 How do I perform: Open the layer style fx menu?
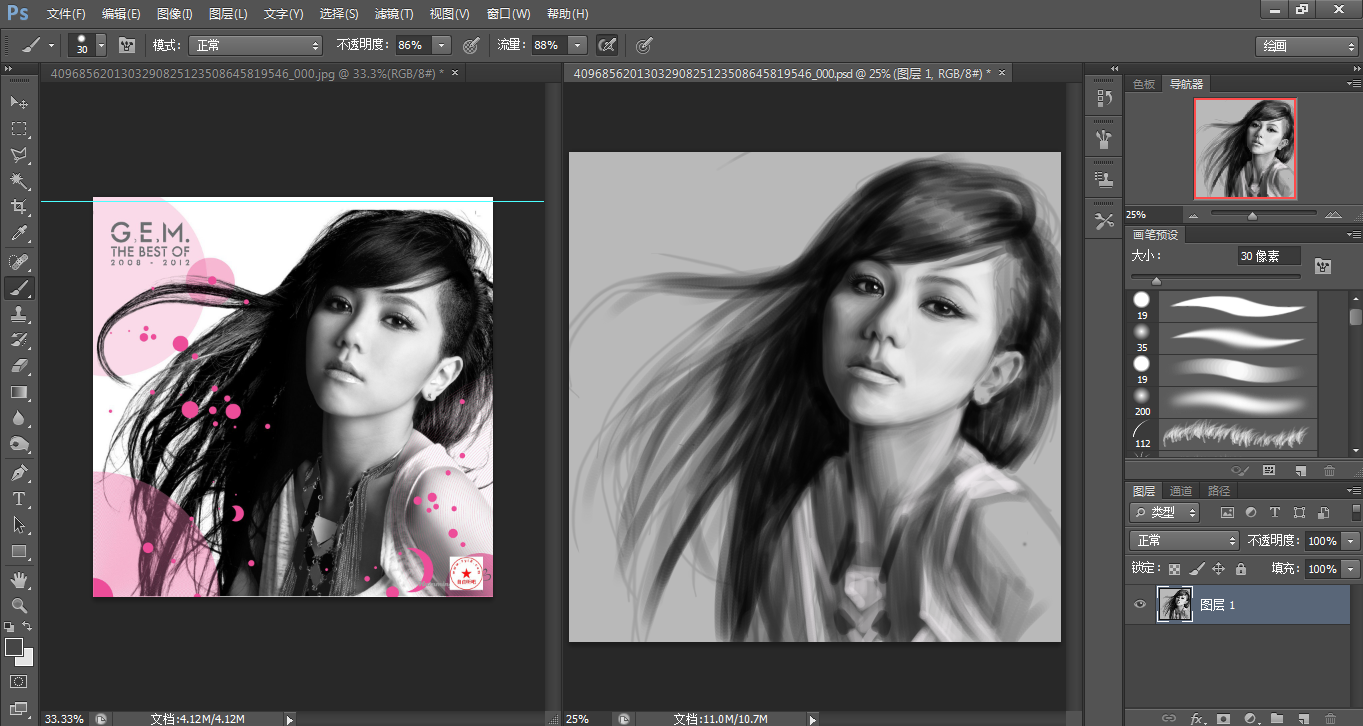coord(1197,718)
